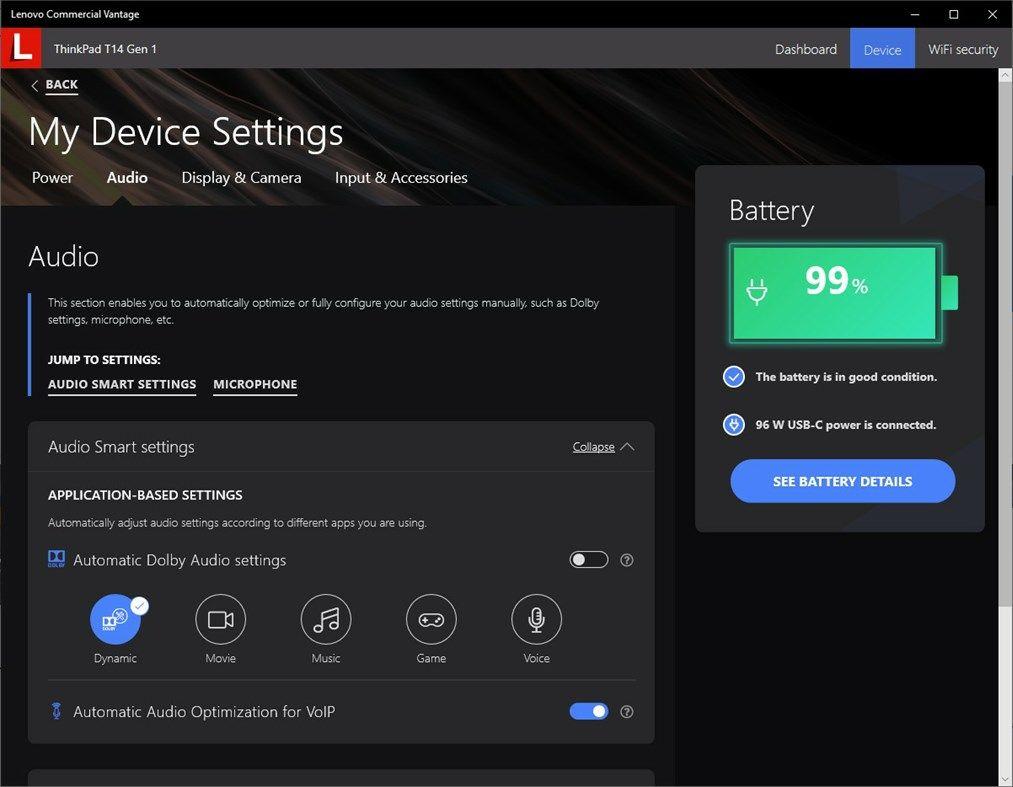Image resolution: width=1013 pixels, height=787 pixels.
Task: Choose the Music audio profile icon
Action: pos(325,618)
